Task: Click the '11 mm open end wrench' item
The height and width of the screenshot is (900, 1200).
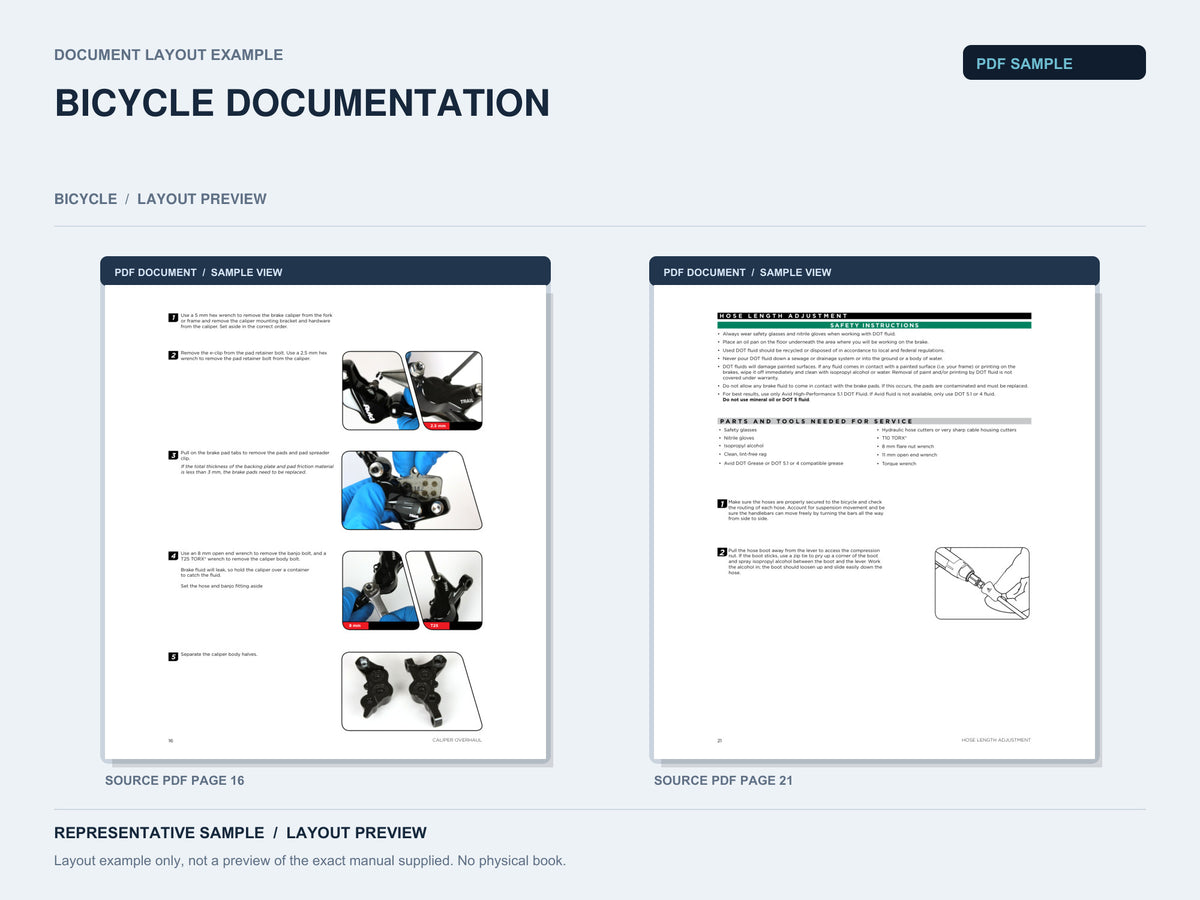Action: tap(907, 455)
